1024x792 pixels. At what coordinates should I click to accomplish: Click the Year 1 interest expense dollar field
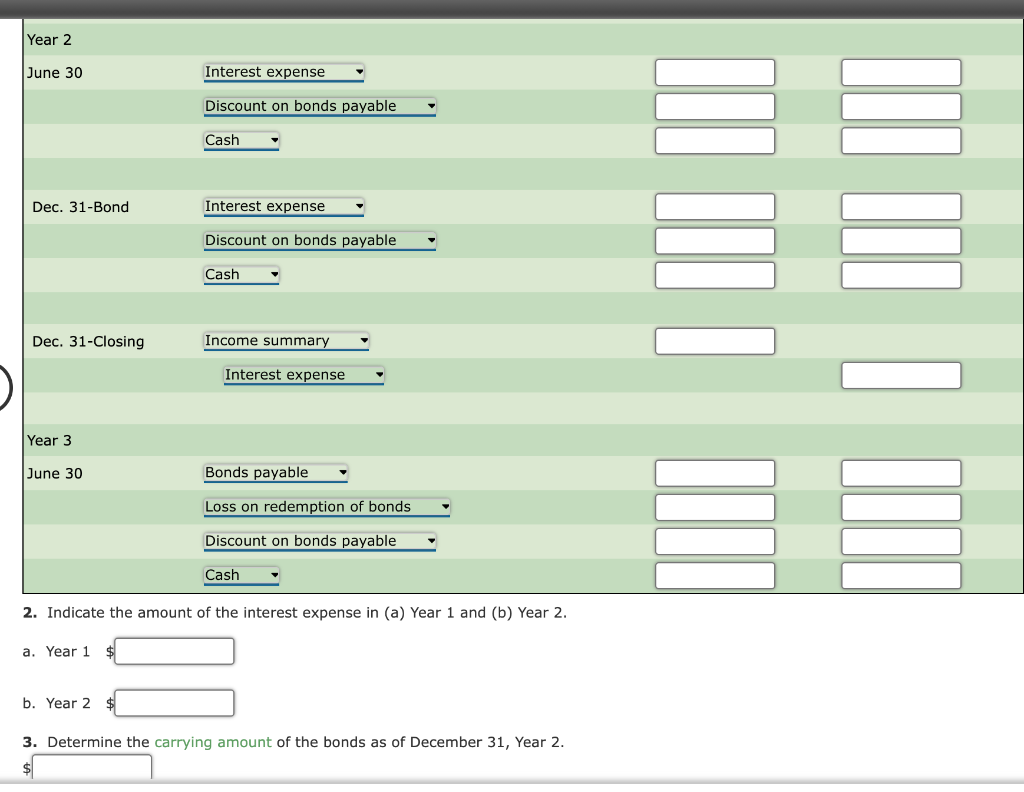(174, 651)
